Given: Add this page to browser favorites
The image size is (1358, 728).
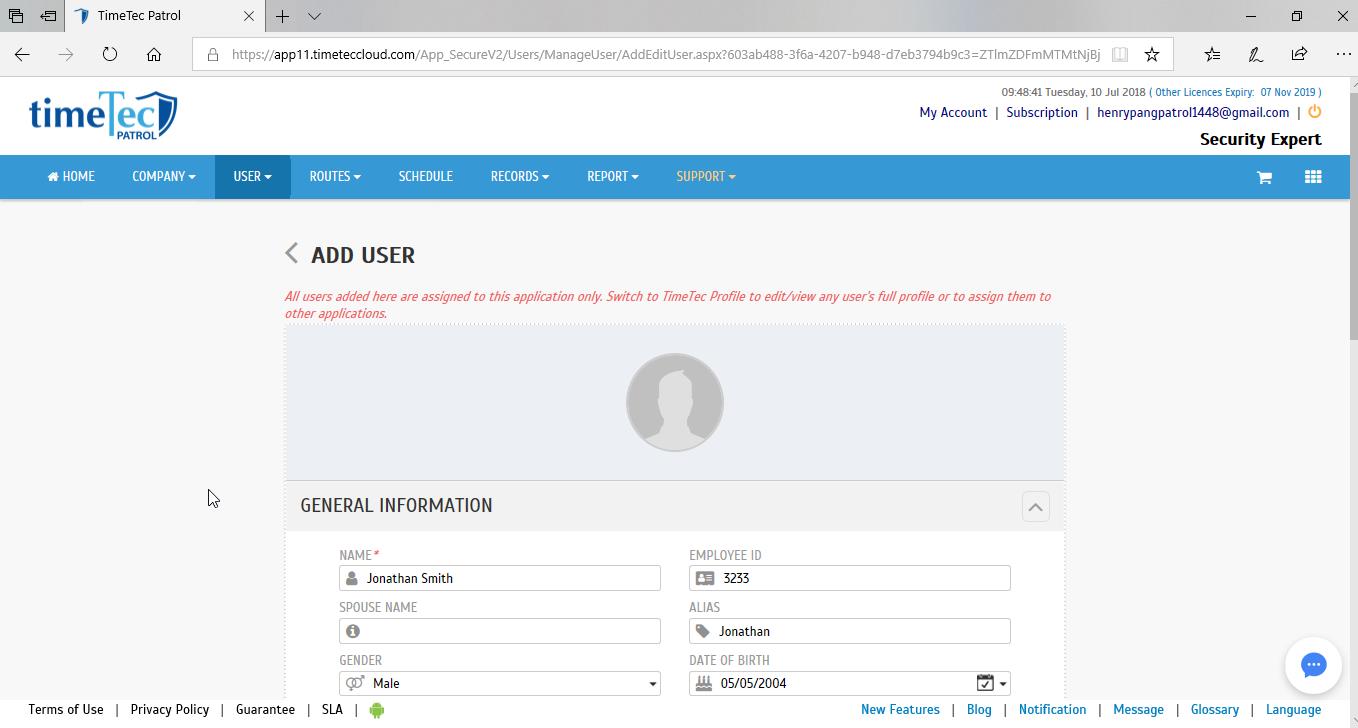Looking at the screenshot, I should pyautogui.click(x=1152, y=54).
